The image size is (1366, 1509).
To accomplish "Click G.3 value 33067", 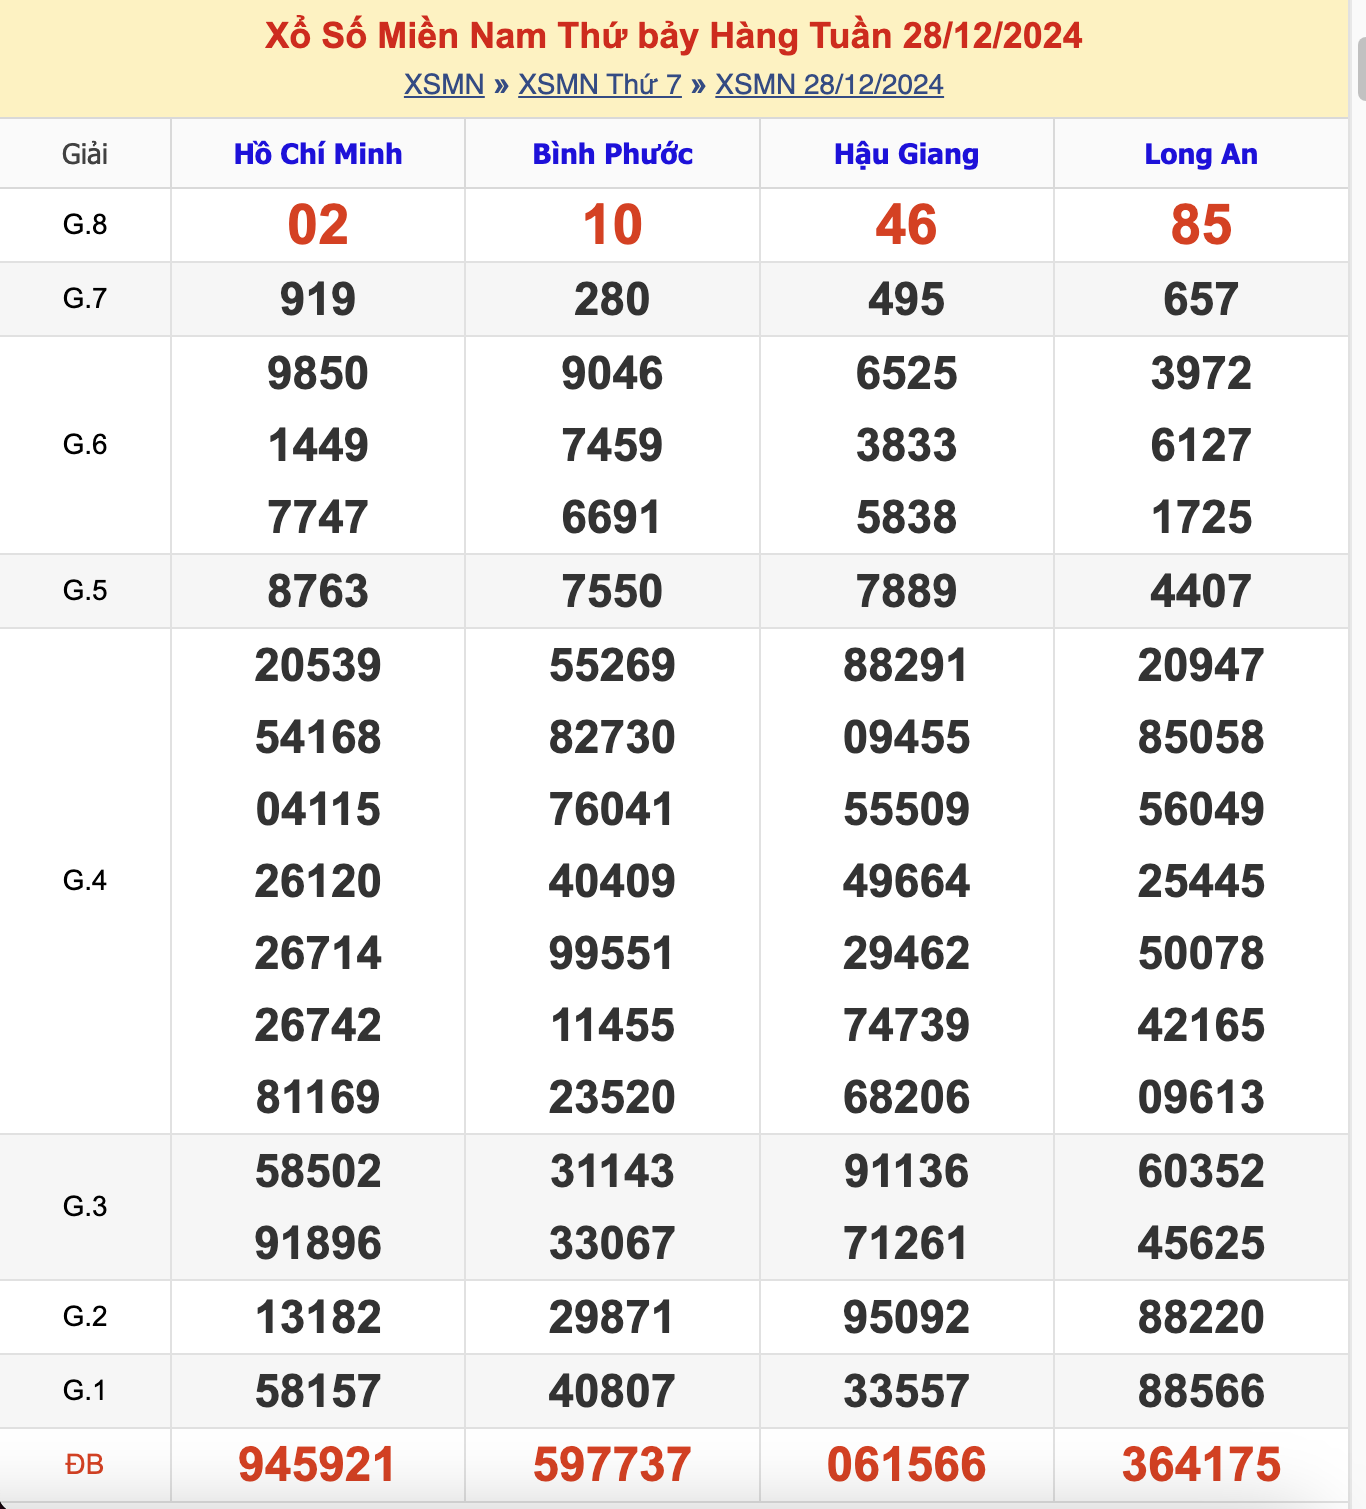I will tap(612, 1243).
